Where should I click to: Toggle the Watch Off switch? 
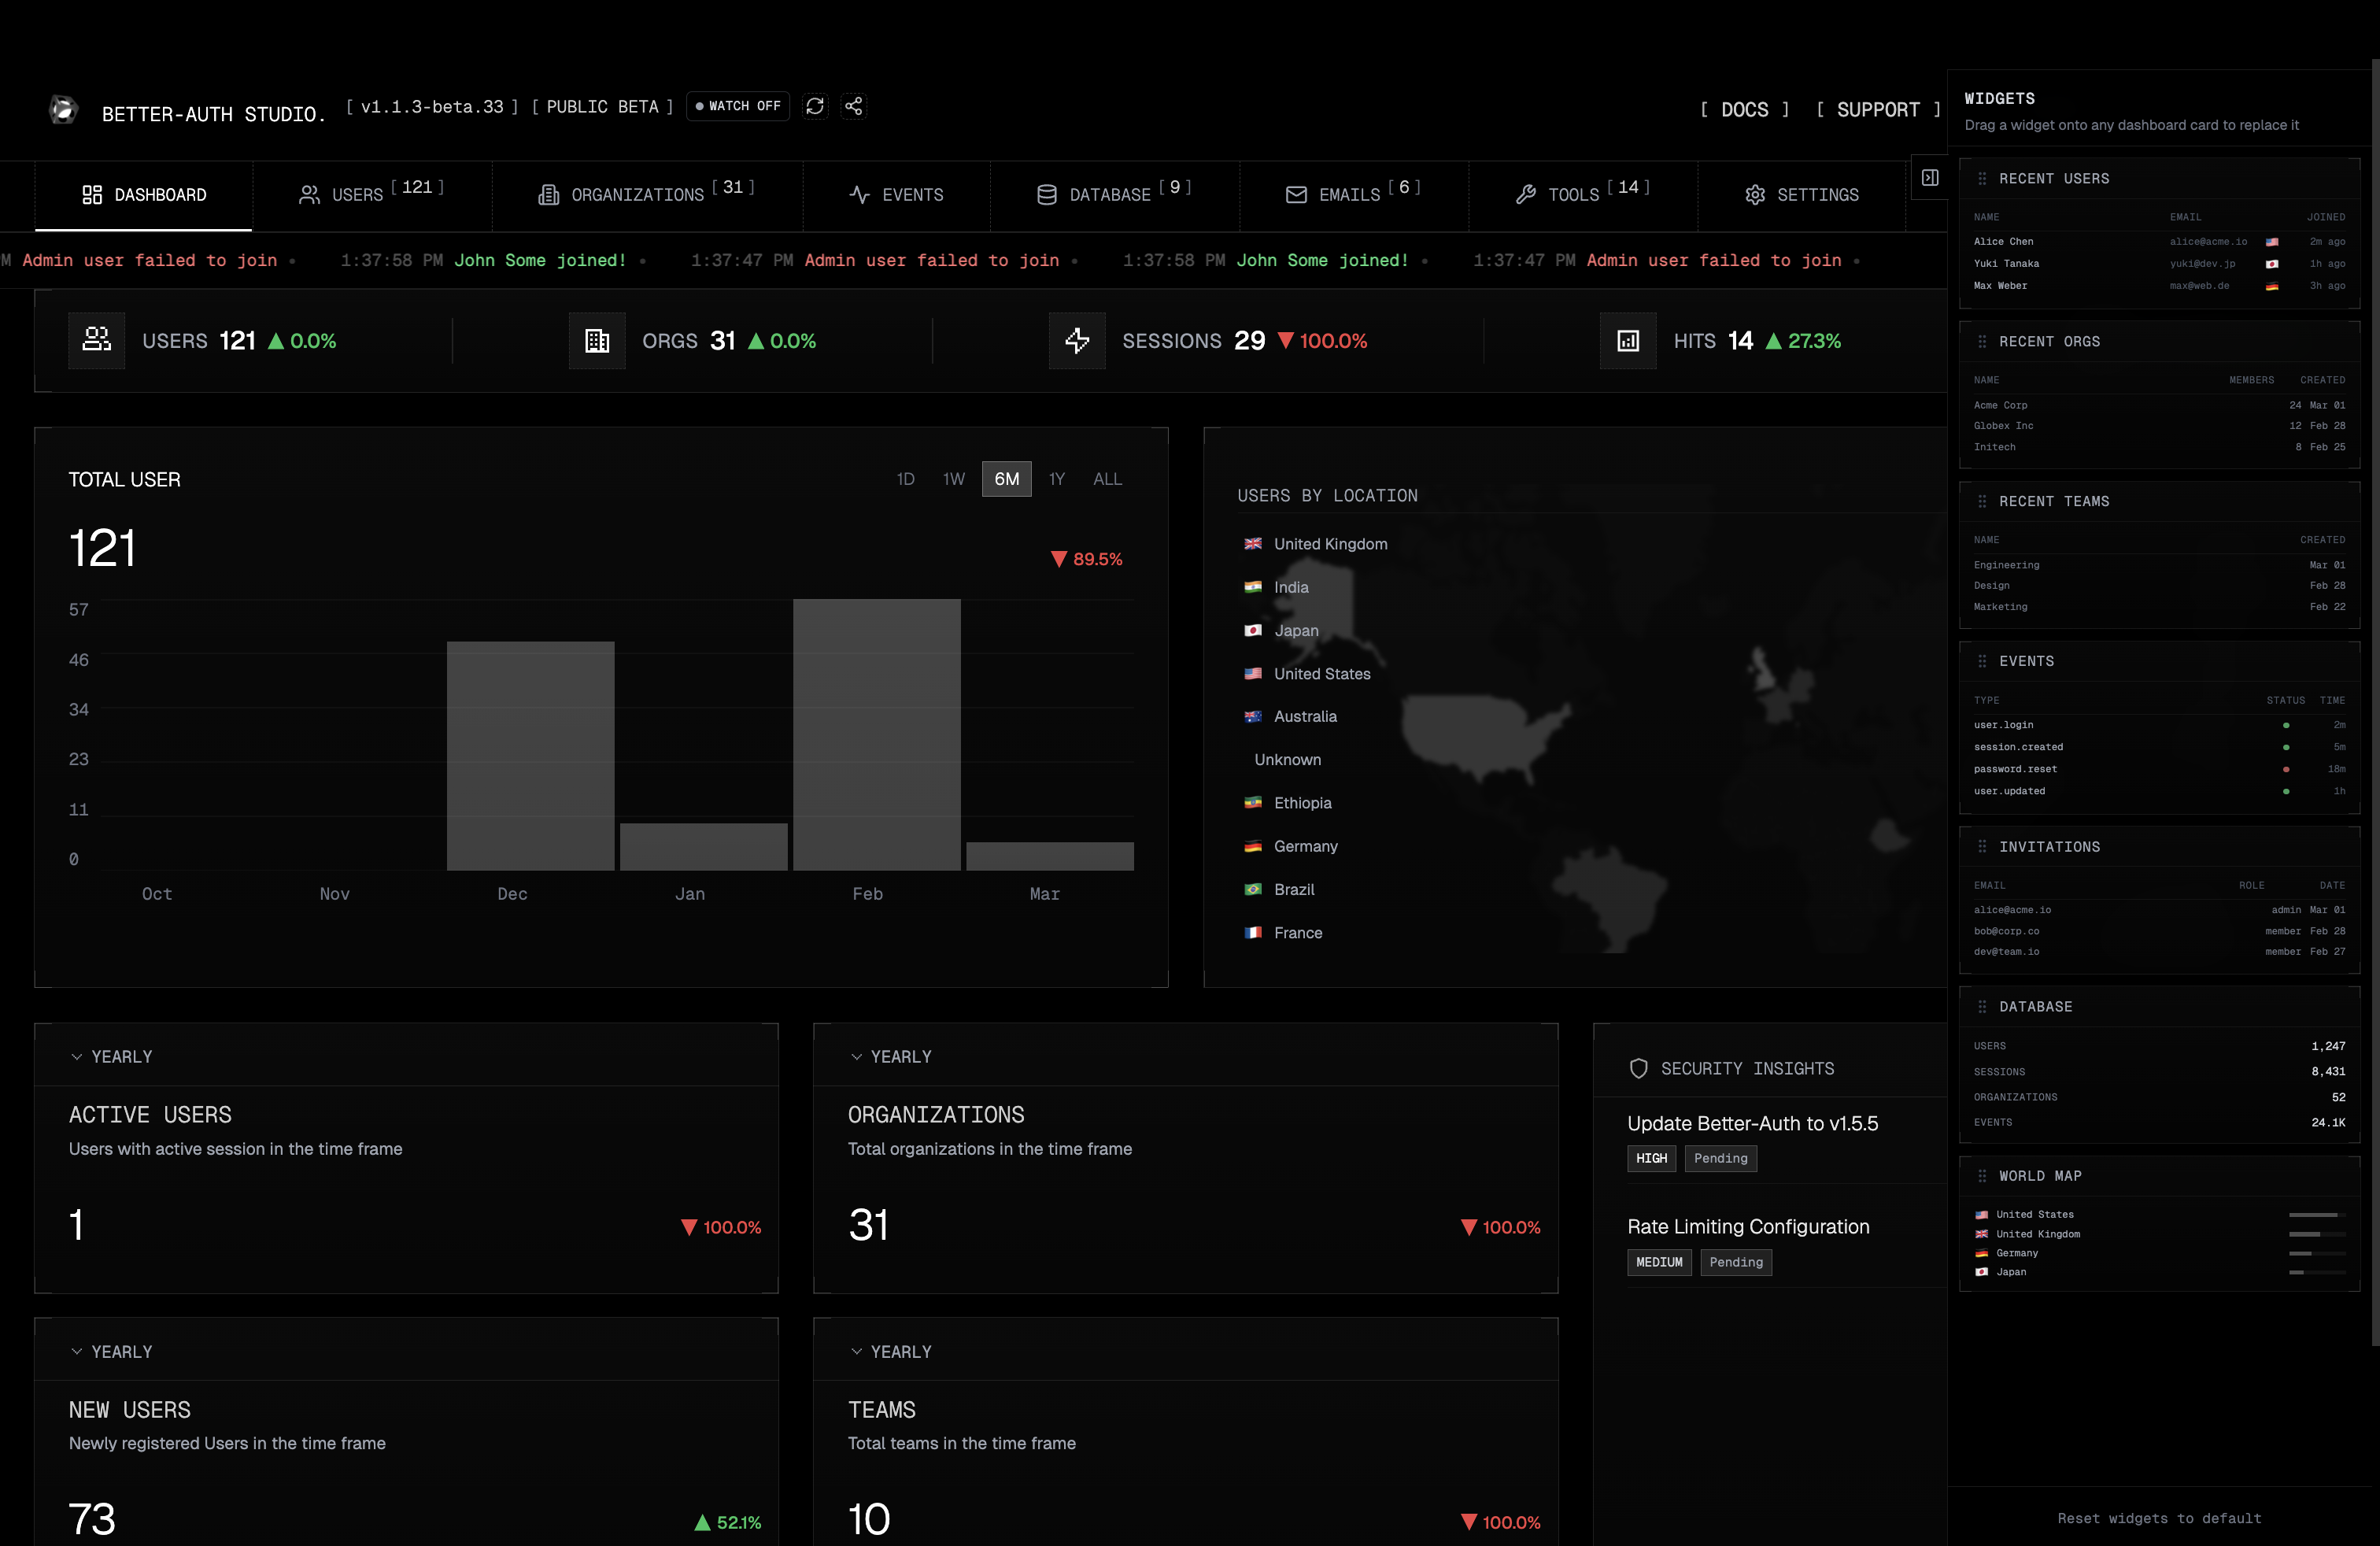tap(738, 106)
